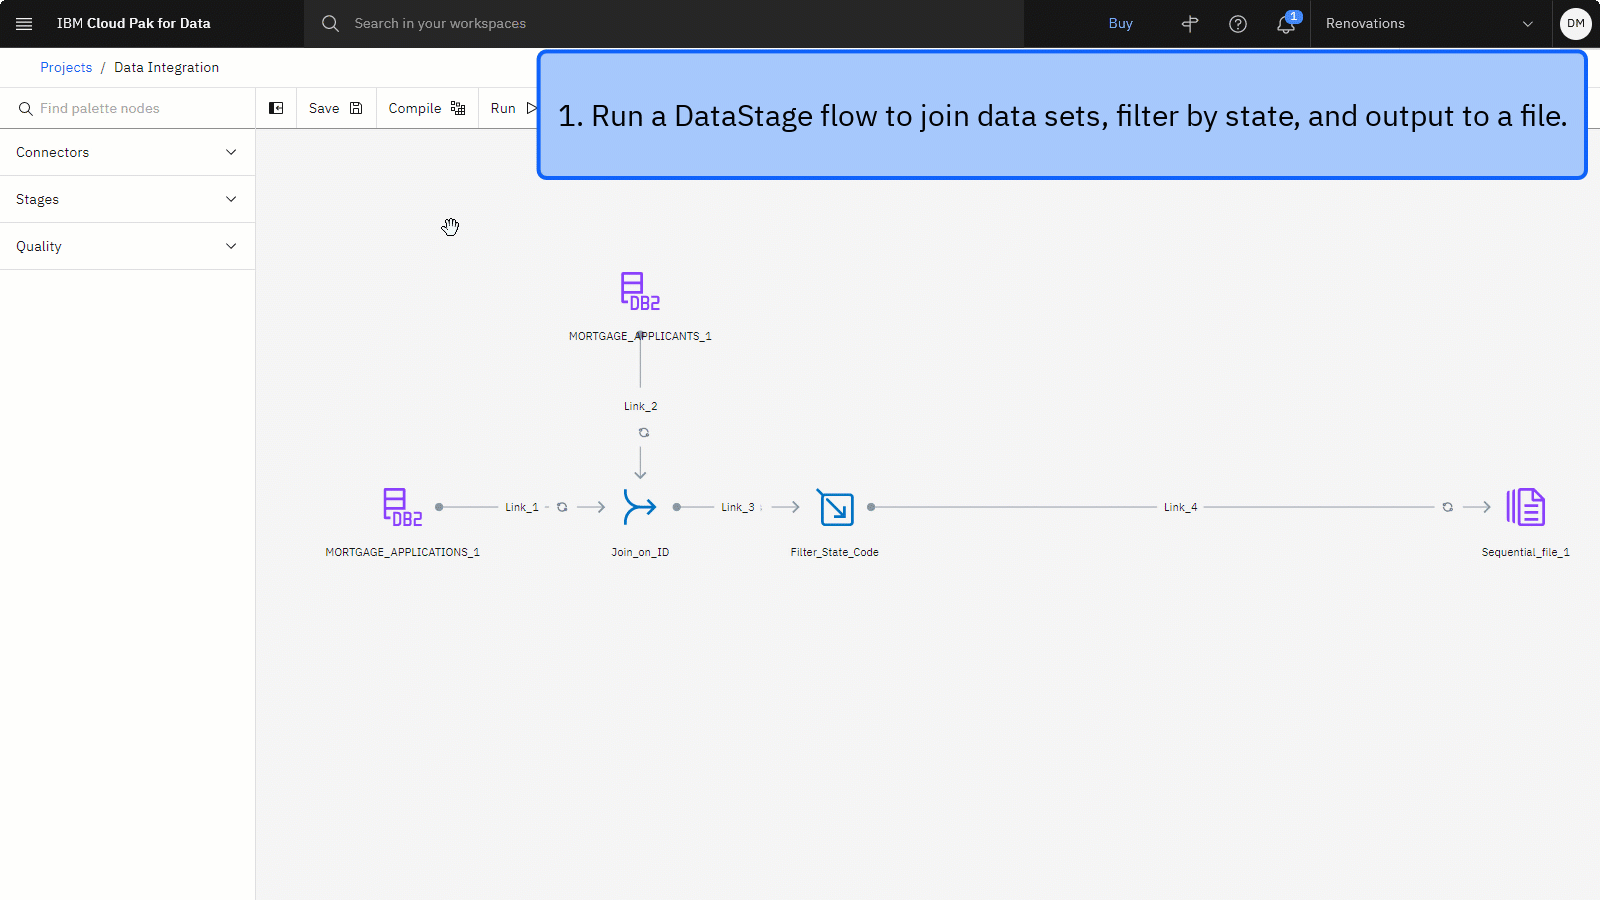Click the MORTGAGE_APPLICANTS_1 DB2 node icon
The height and width of the screenshot is (900, 1600).
pyautogui.click(x=640, y=291)
